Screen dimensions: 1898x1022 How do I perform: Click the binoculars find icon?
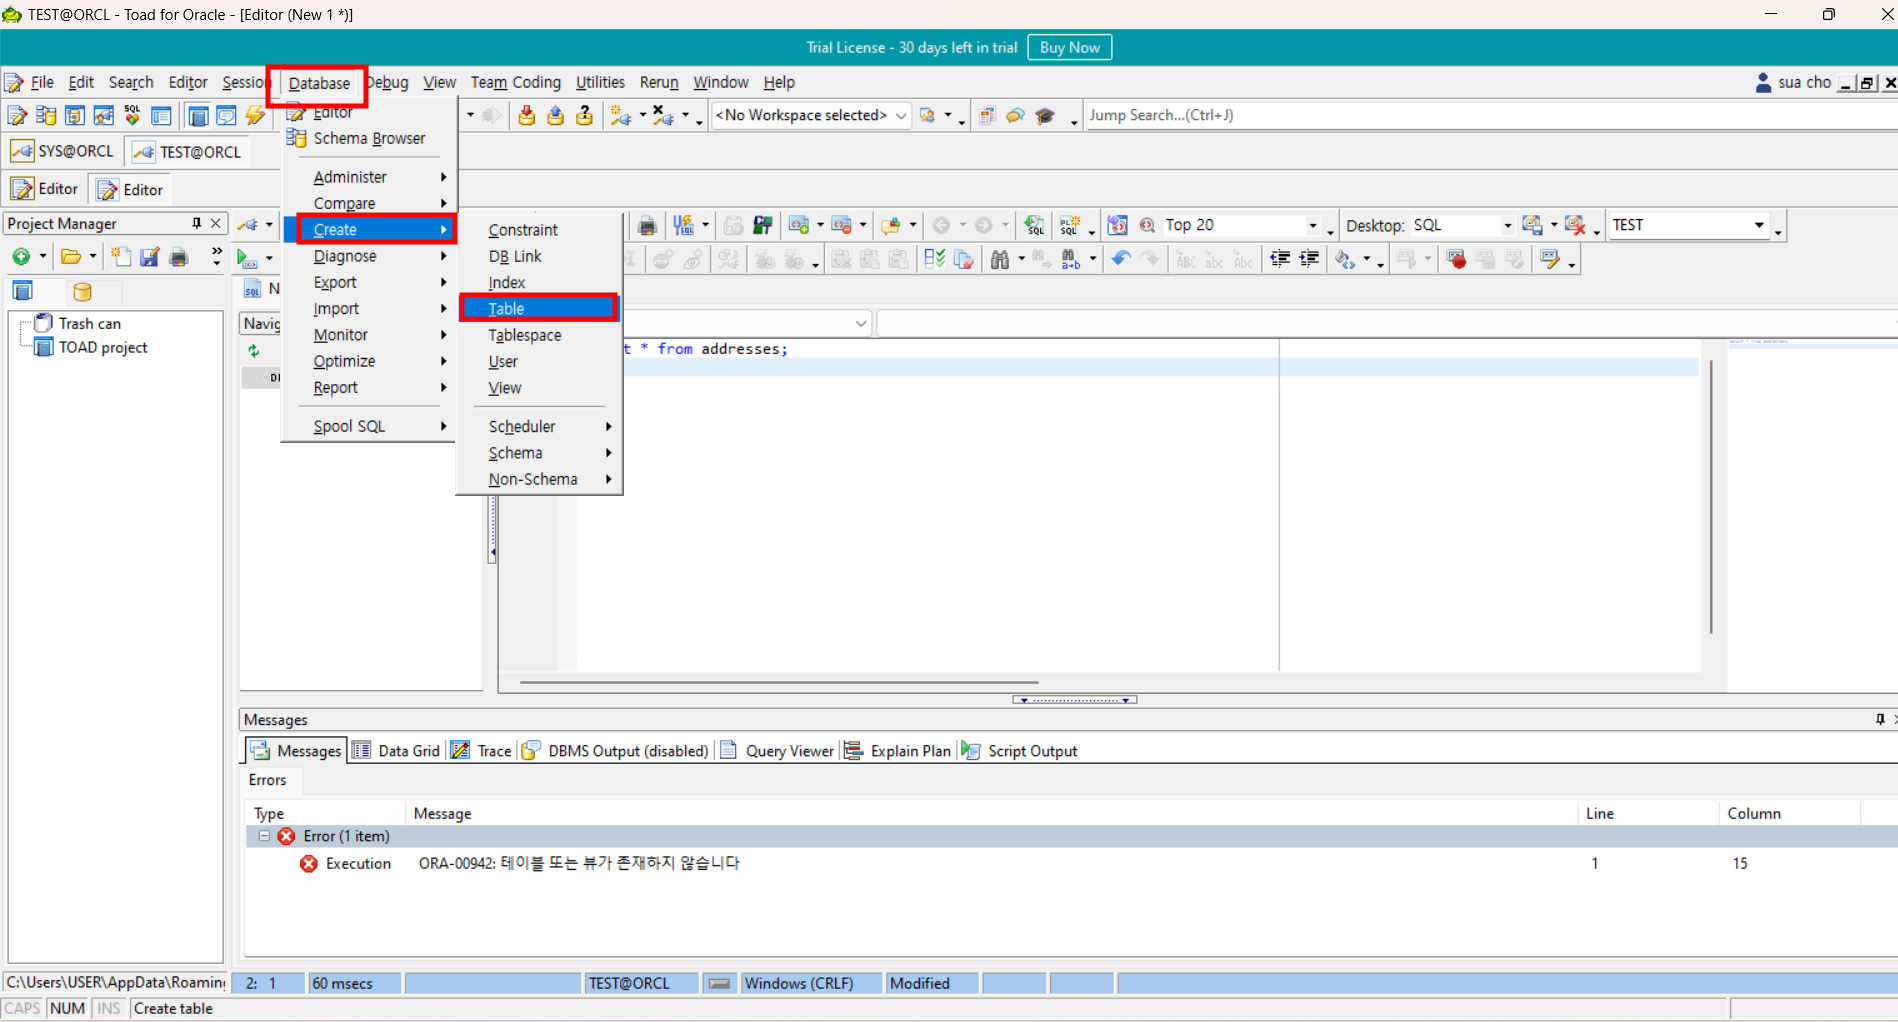click(x=999, y=260)
